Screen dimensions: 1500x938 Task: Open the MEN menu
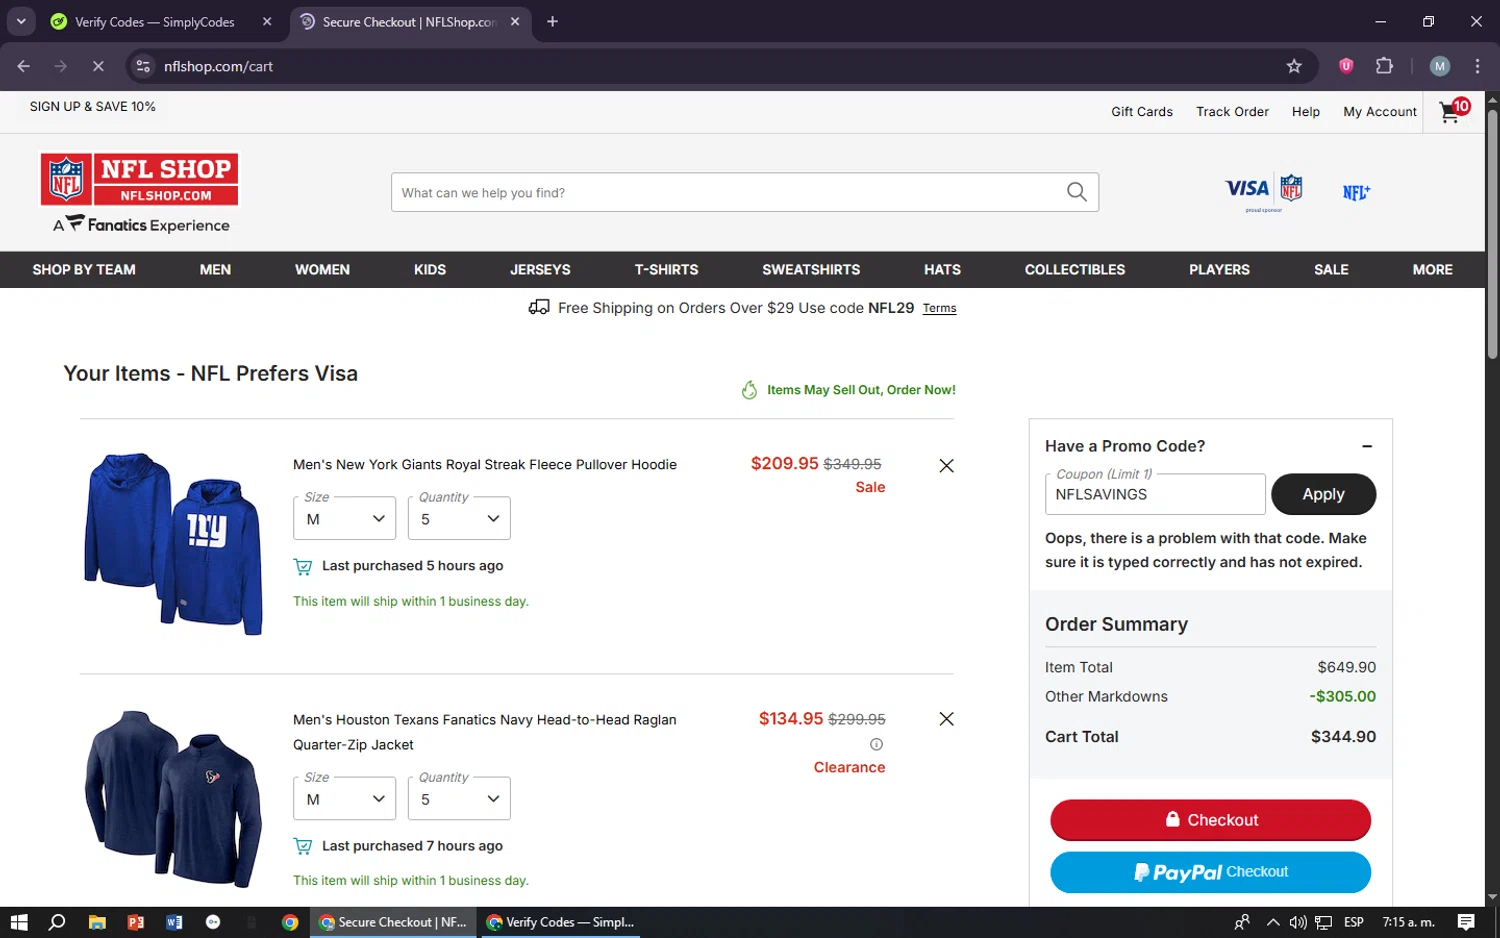[x=215, y=269]
